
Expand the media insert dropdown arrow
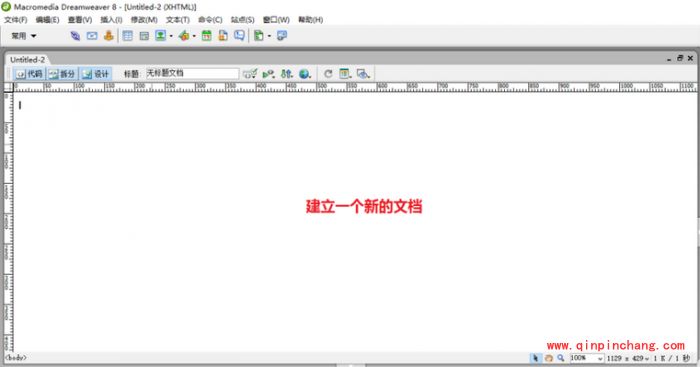(x=194, y=36)
